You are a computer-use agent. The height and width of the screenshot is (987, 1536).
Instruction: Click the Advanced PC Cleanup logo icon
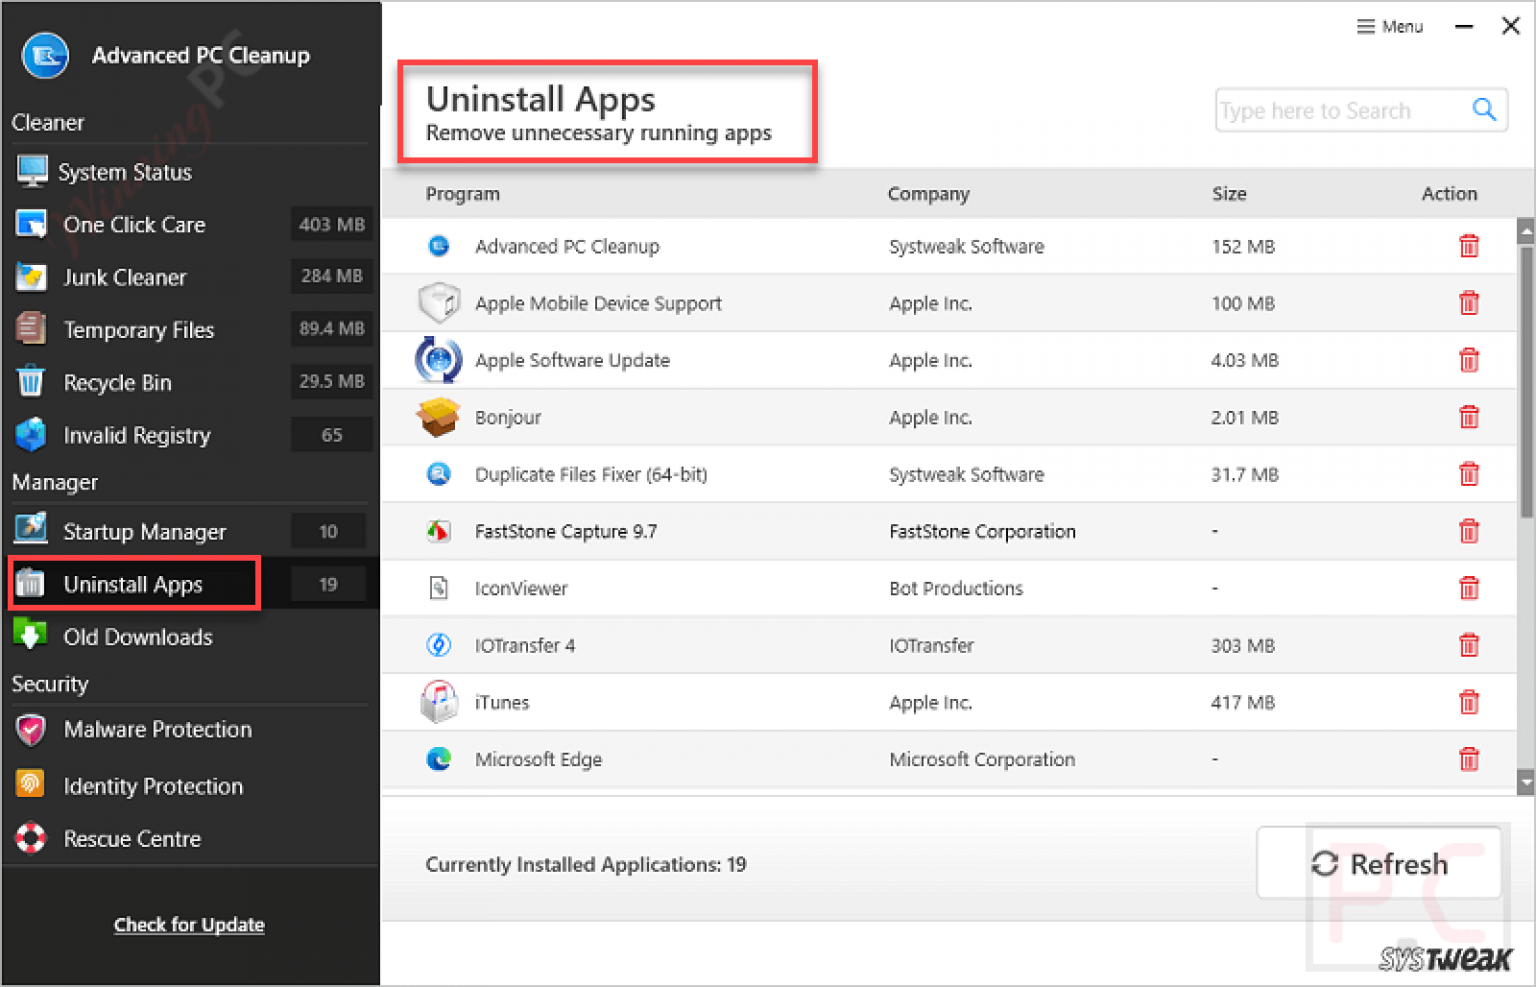pyautogui.click(x=45, y=55)
